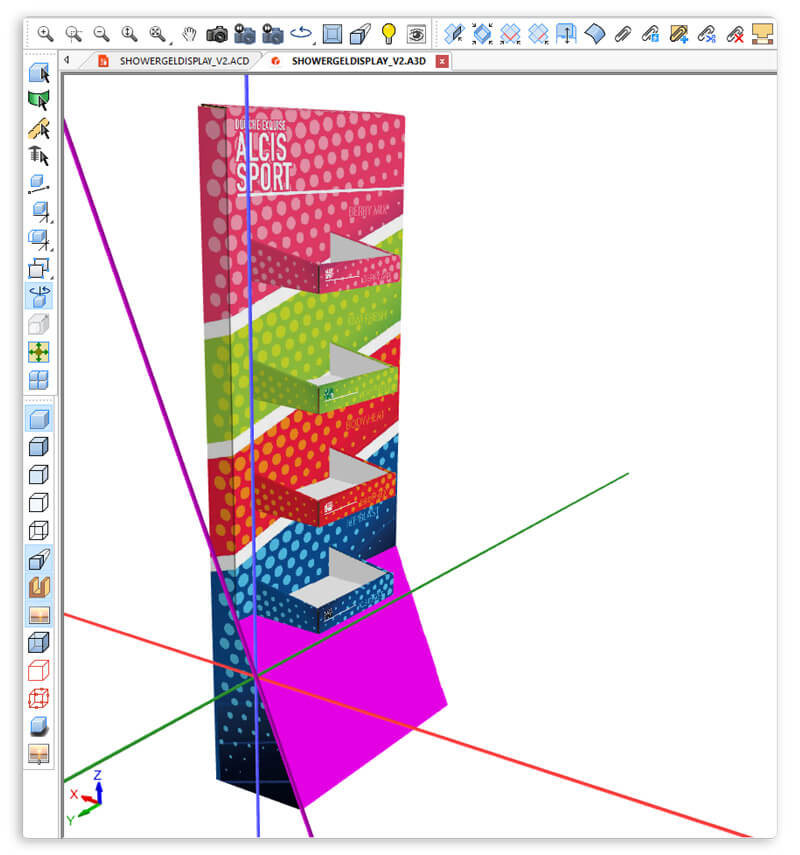Click the yellow light bulb lighting icon
Viewport: 800px width, 855px height.
coord(388,33)
